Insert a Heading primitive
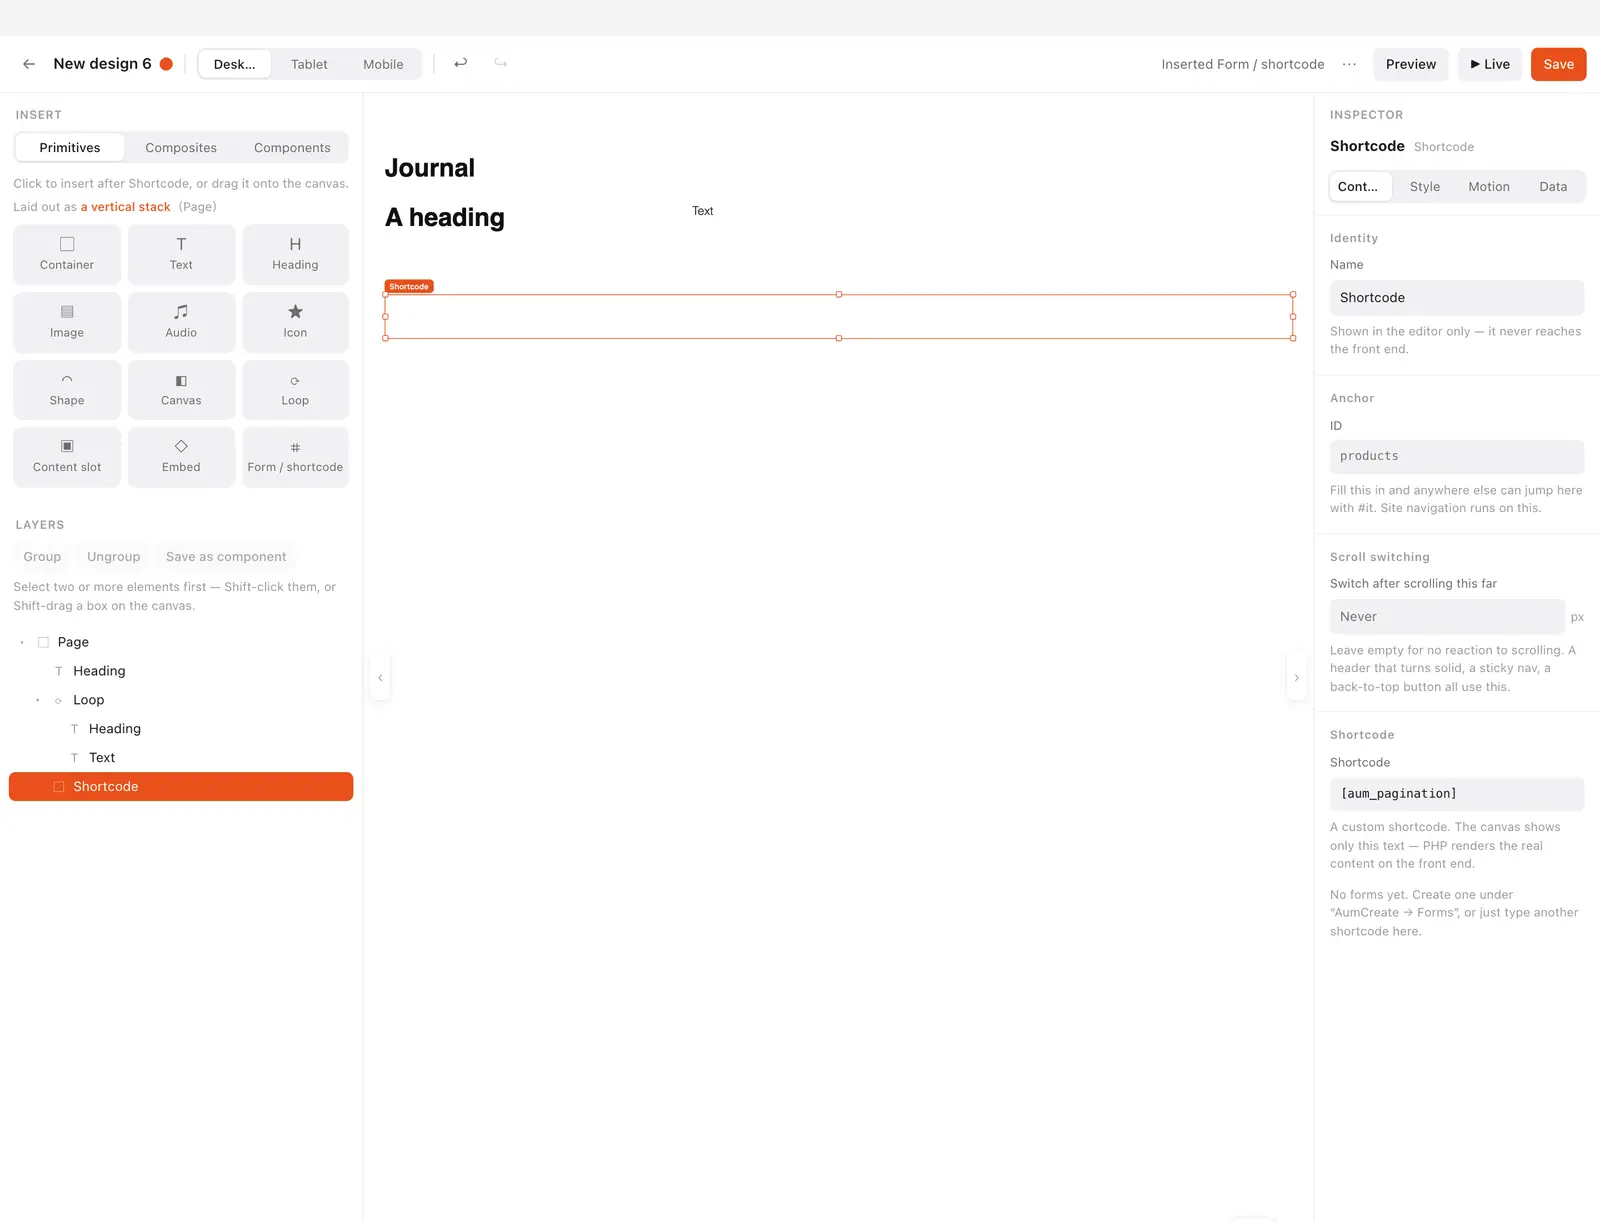This screenshot has height=1222, width=1600. coord(295,254)
